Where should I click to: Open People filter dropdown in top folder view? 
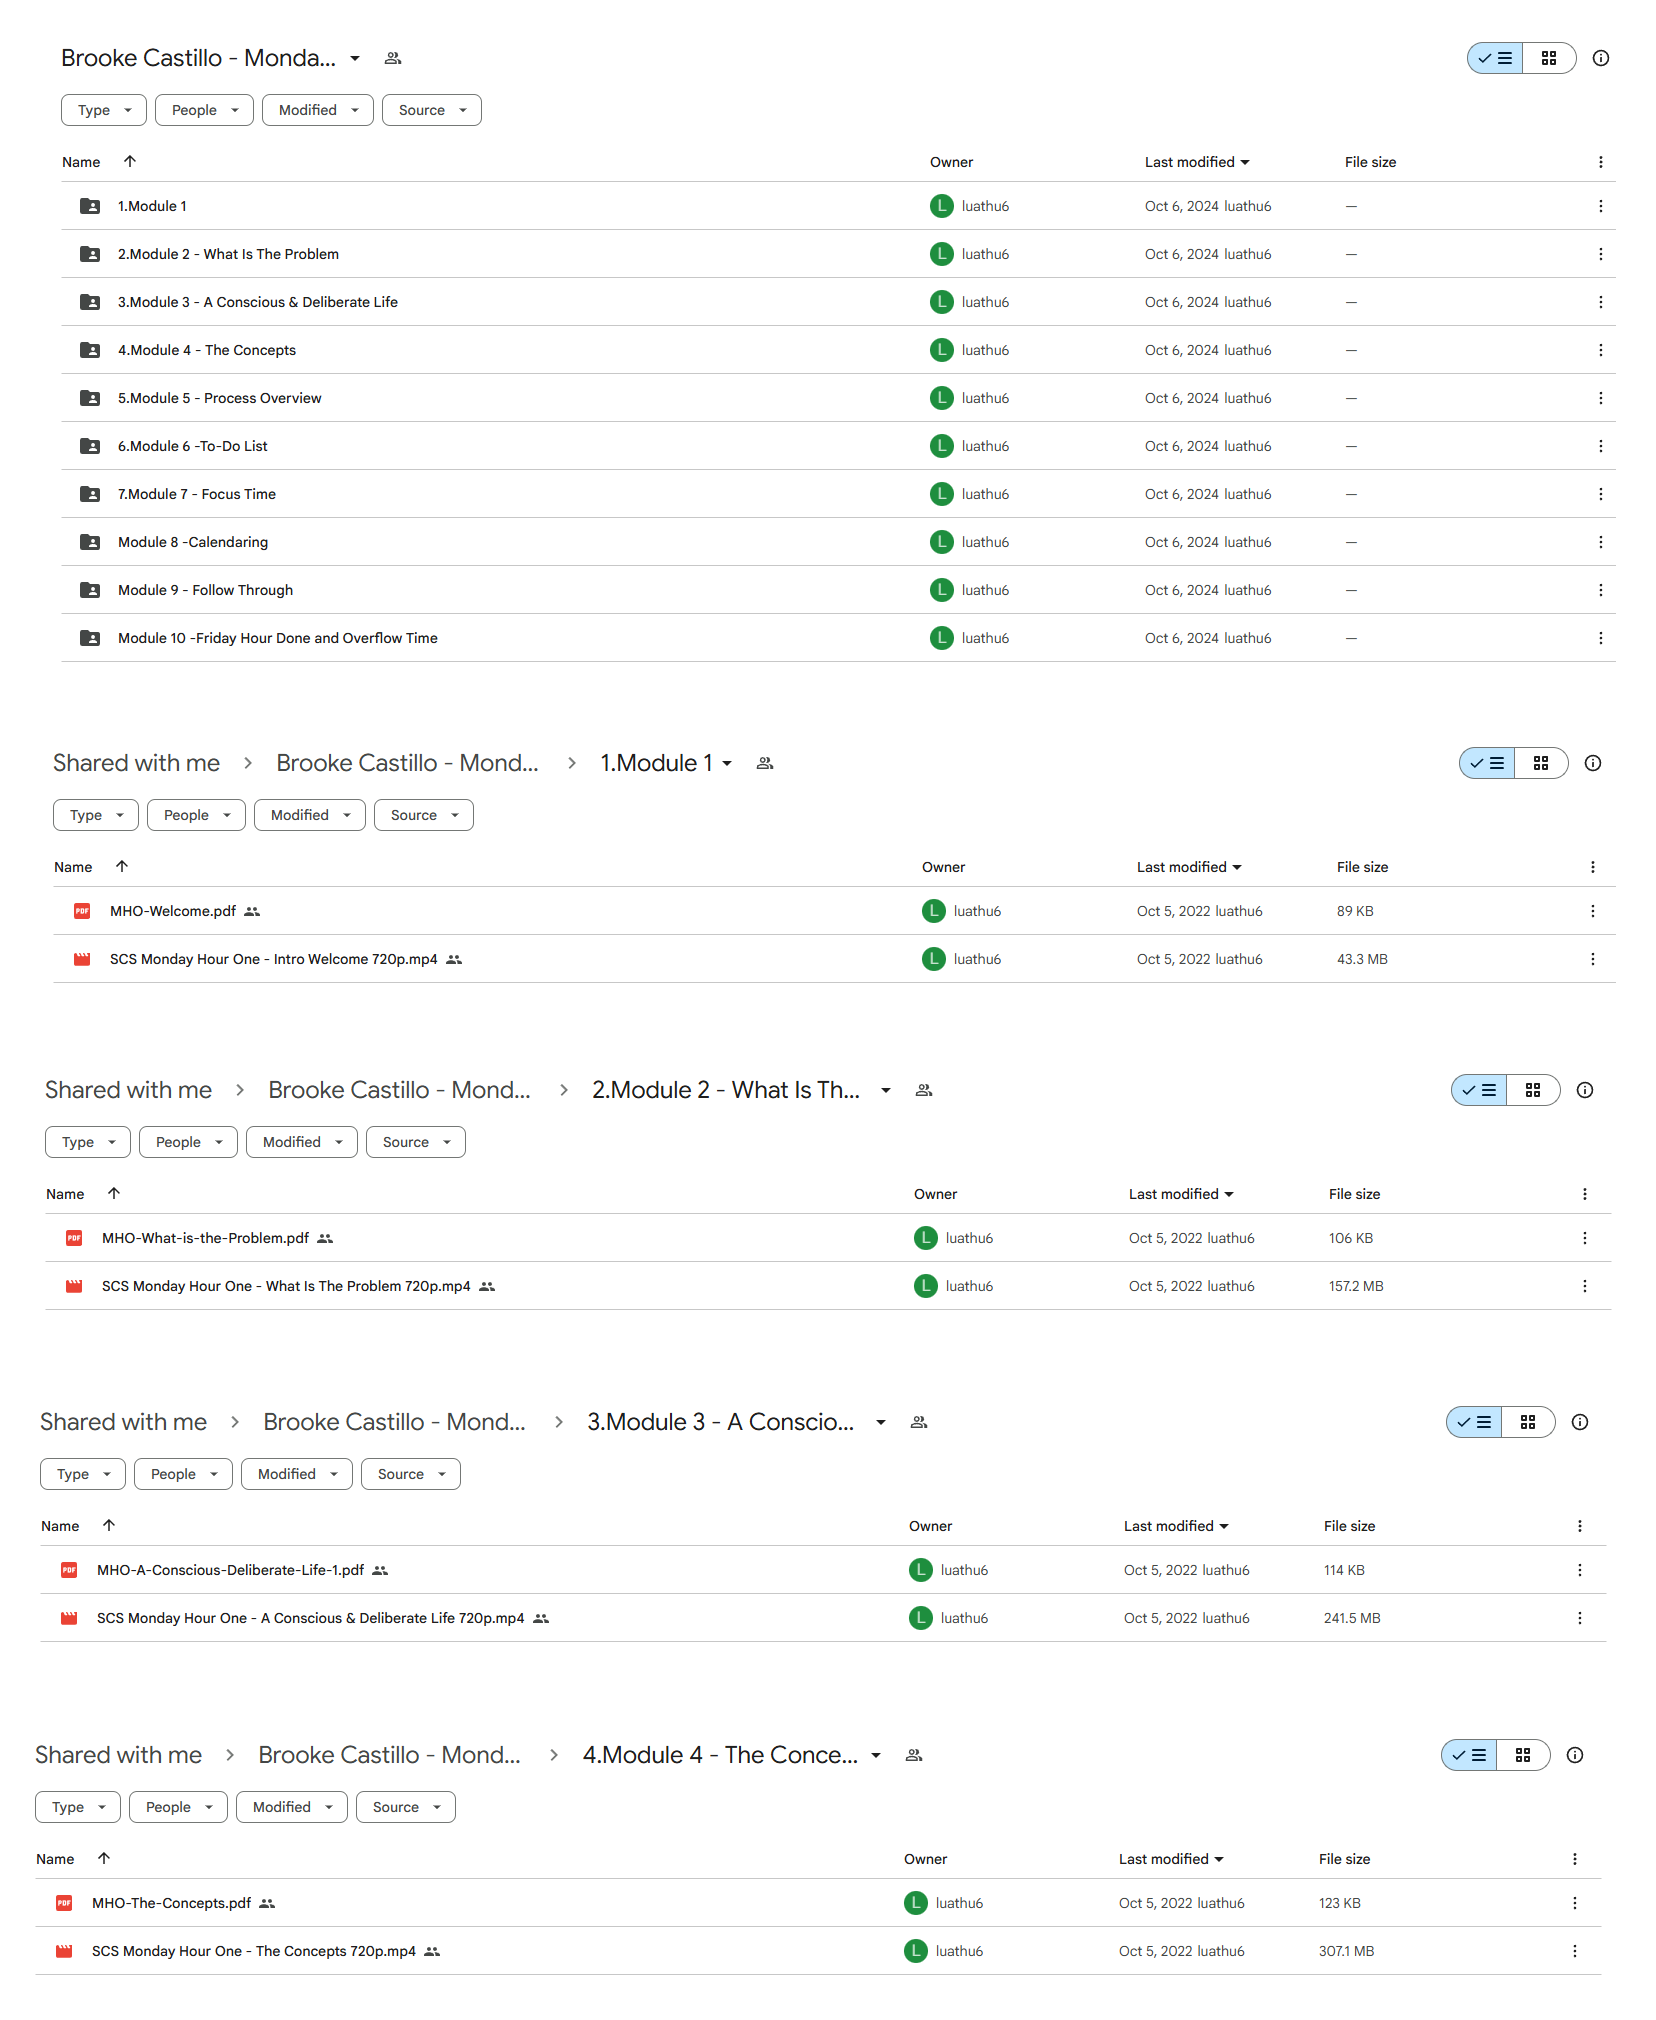click(x=204, y=110)
